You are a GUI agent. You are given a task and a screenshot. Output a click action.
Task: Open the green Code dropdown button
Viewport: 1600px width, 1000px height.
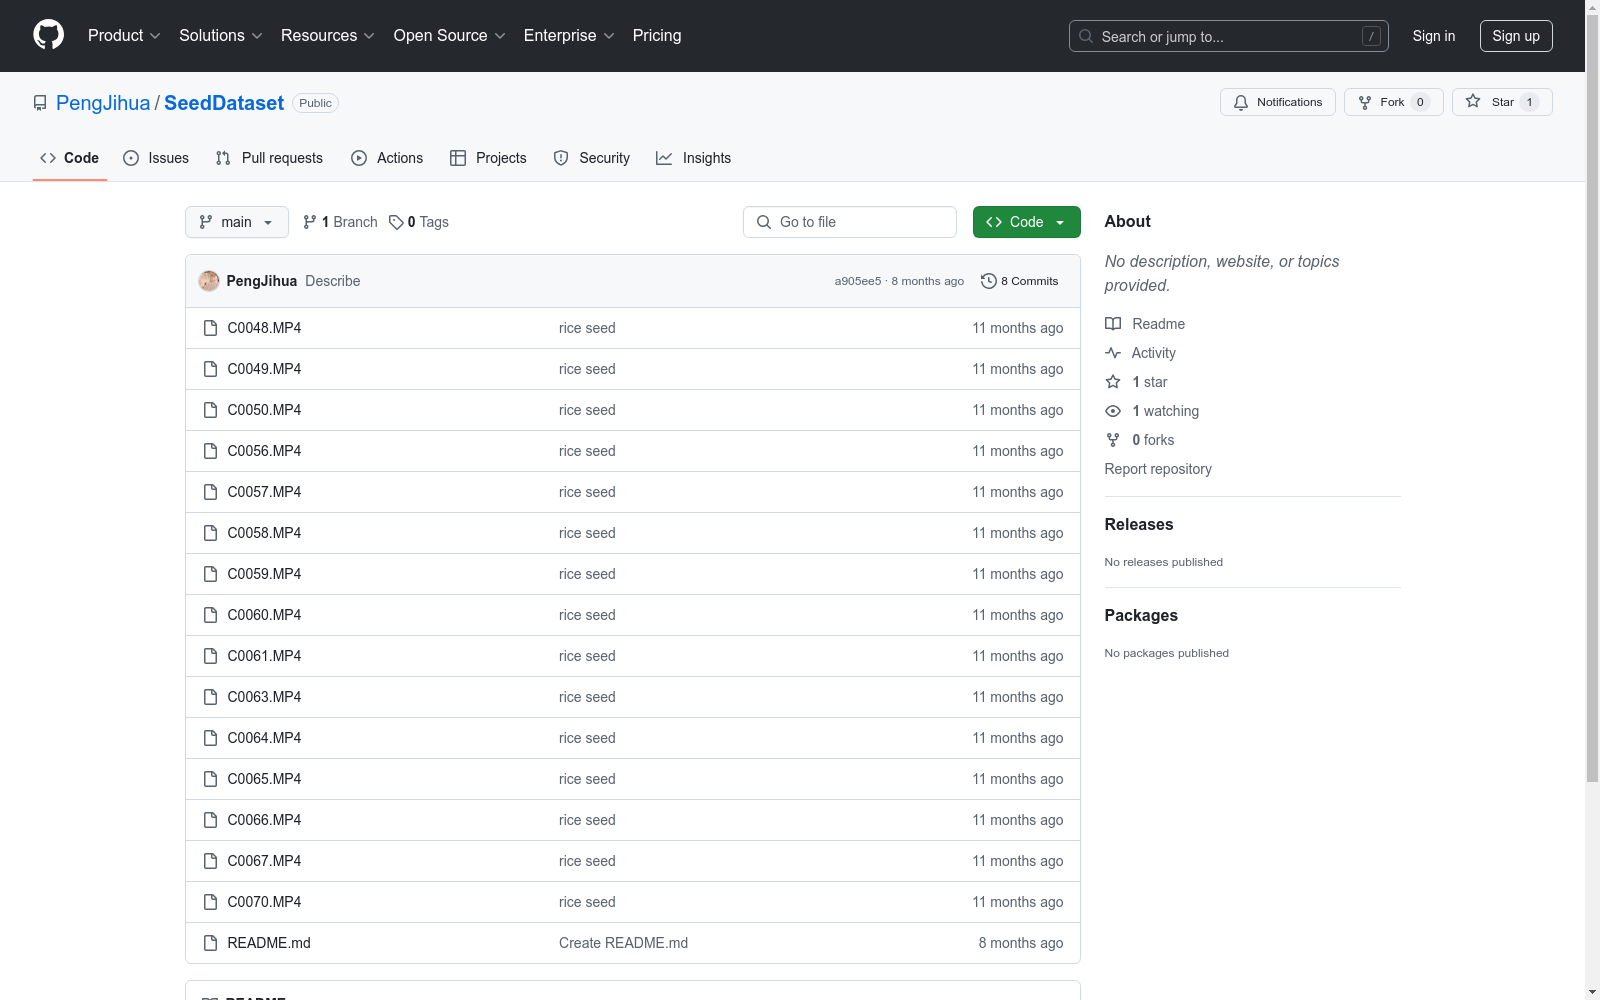point(1026,222)
